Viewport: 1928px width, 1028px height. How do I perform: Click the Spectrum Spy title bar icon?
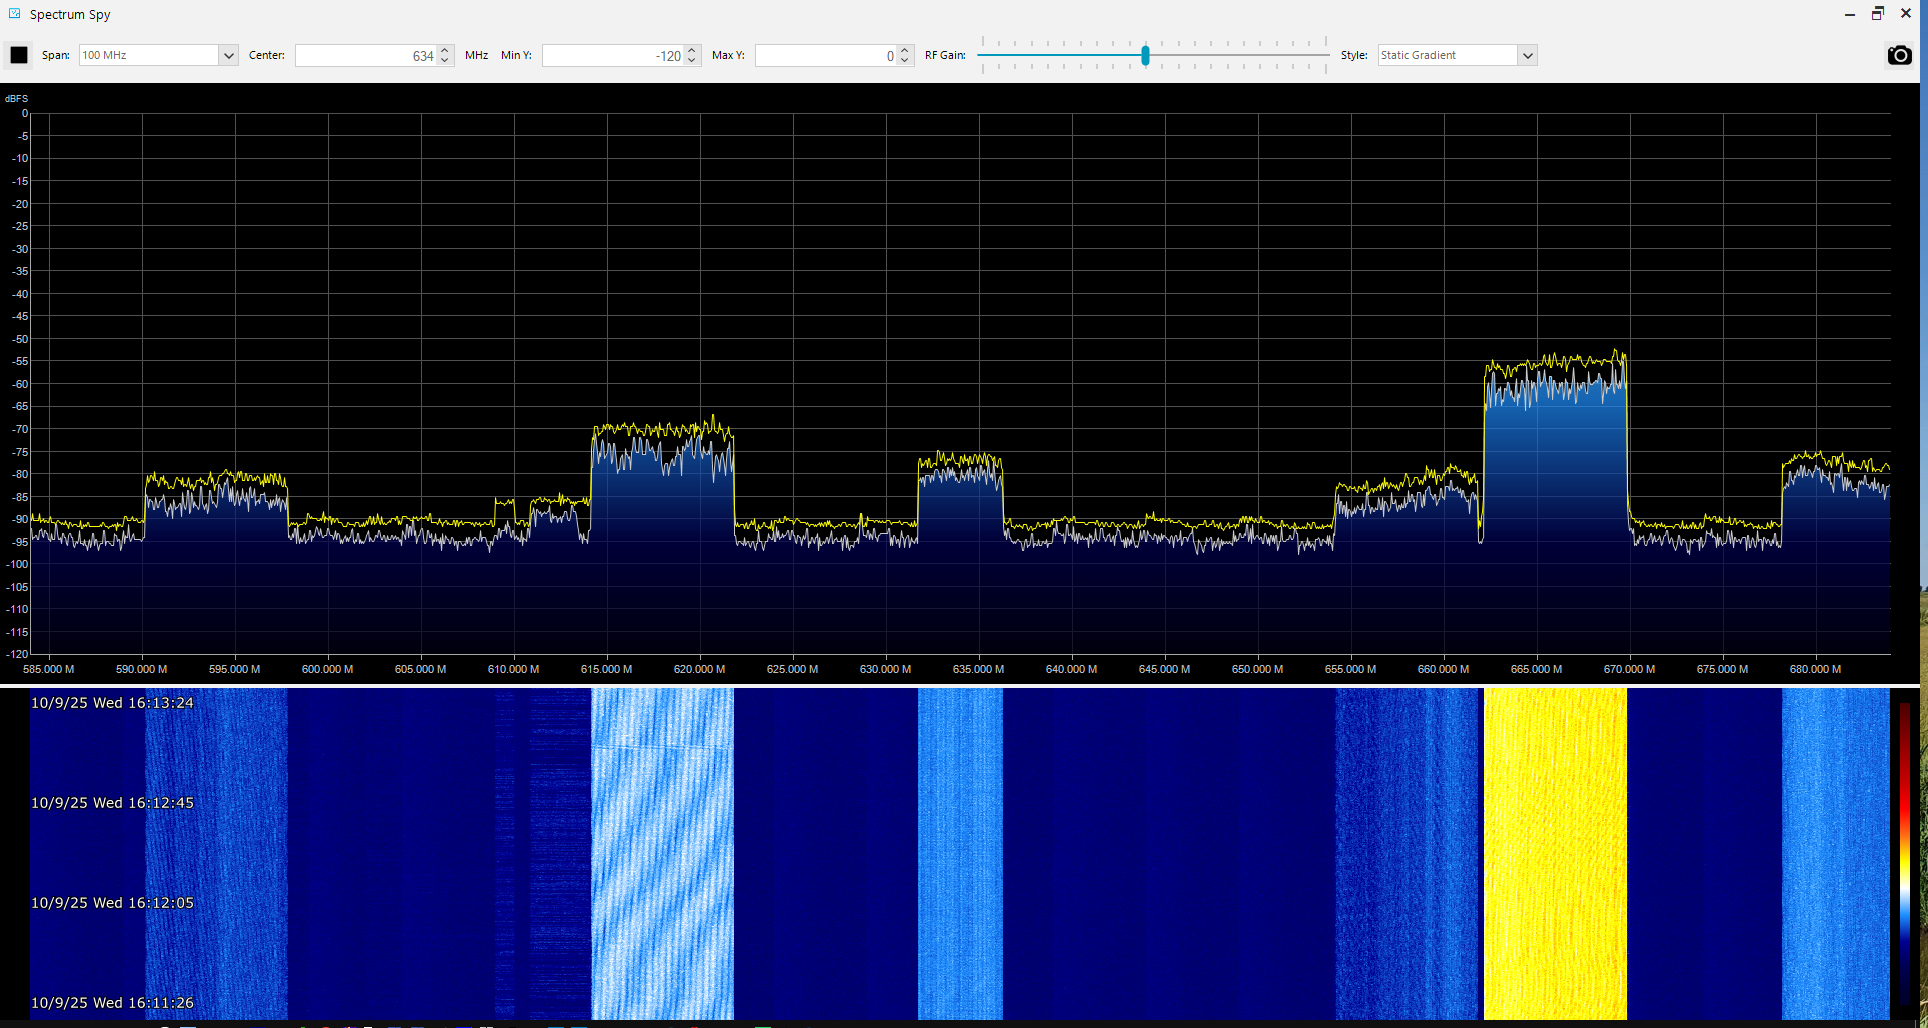pyautogui.click(x=15, y=14)
